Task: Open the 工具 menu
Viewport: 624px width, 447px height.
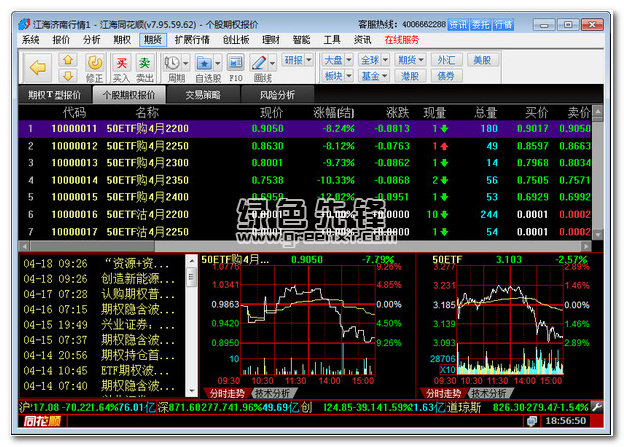Action: (332, 40)
